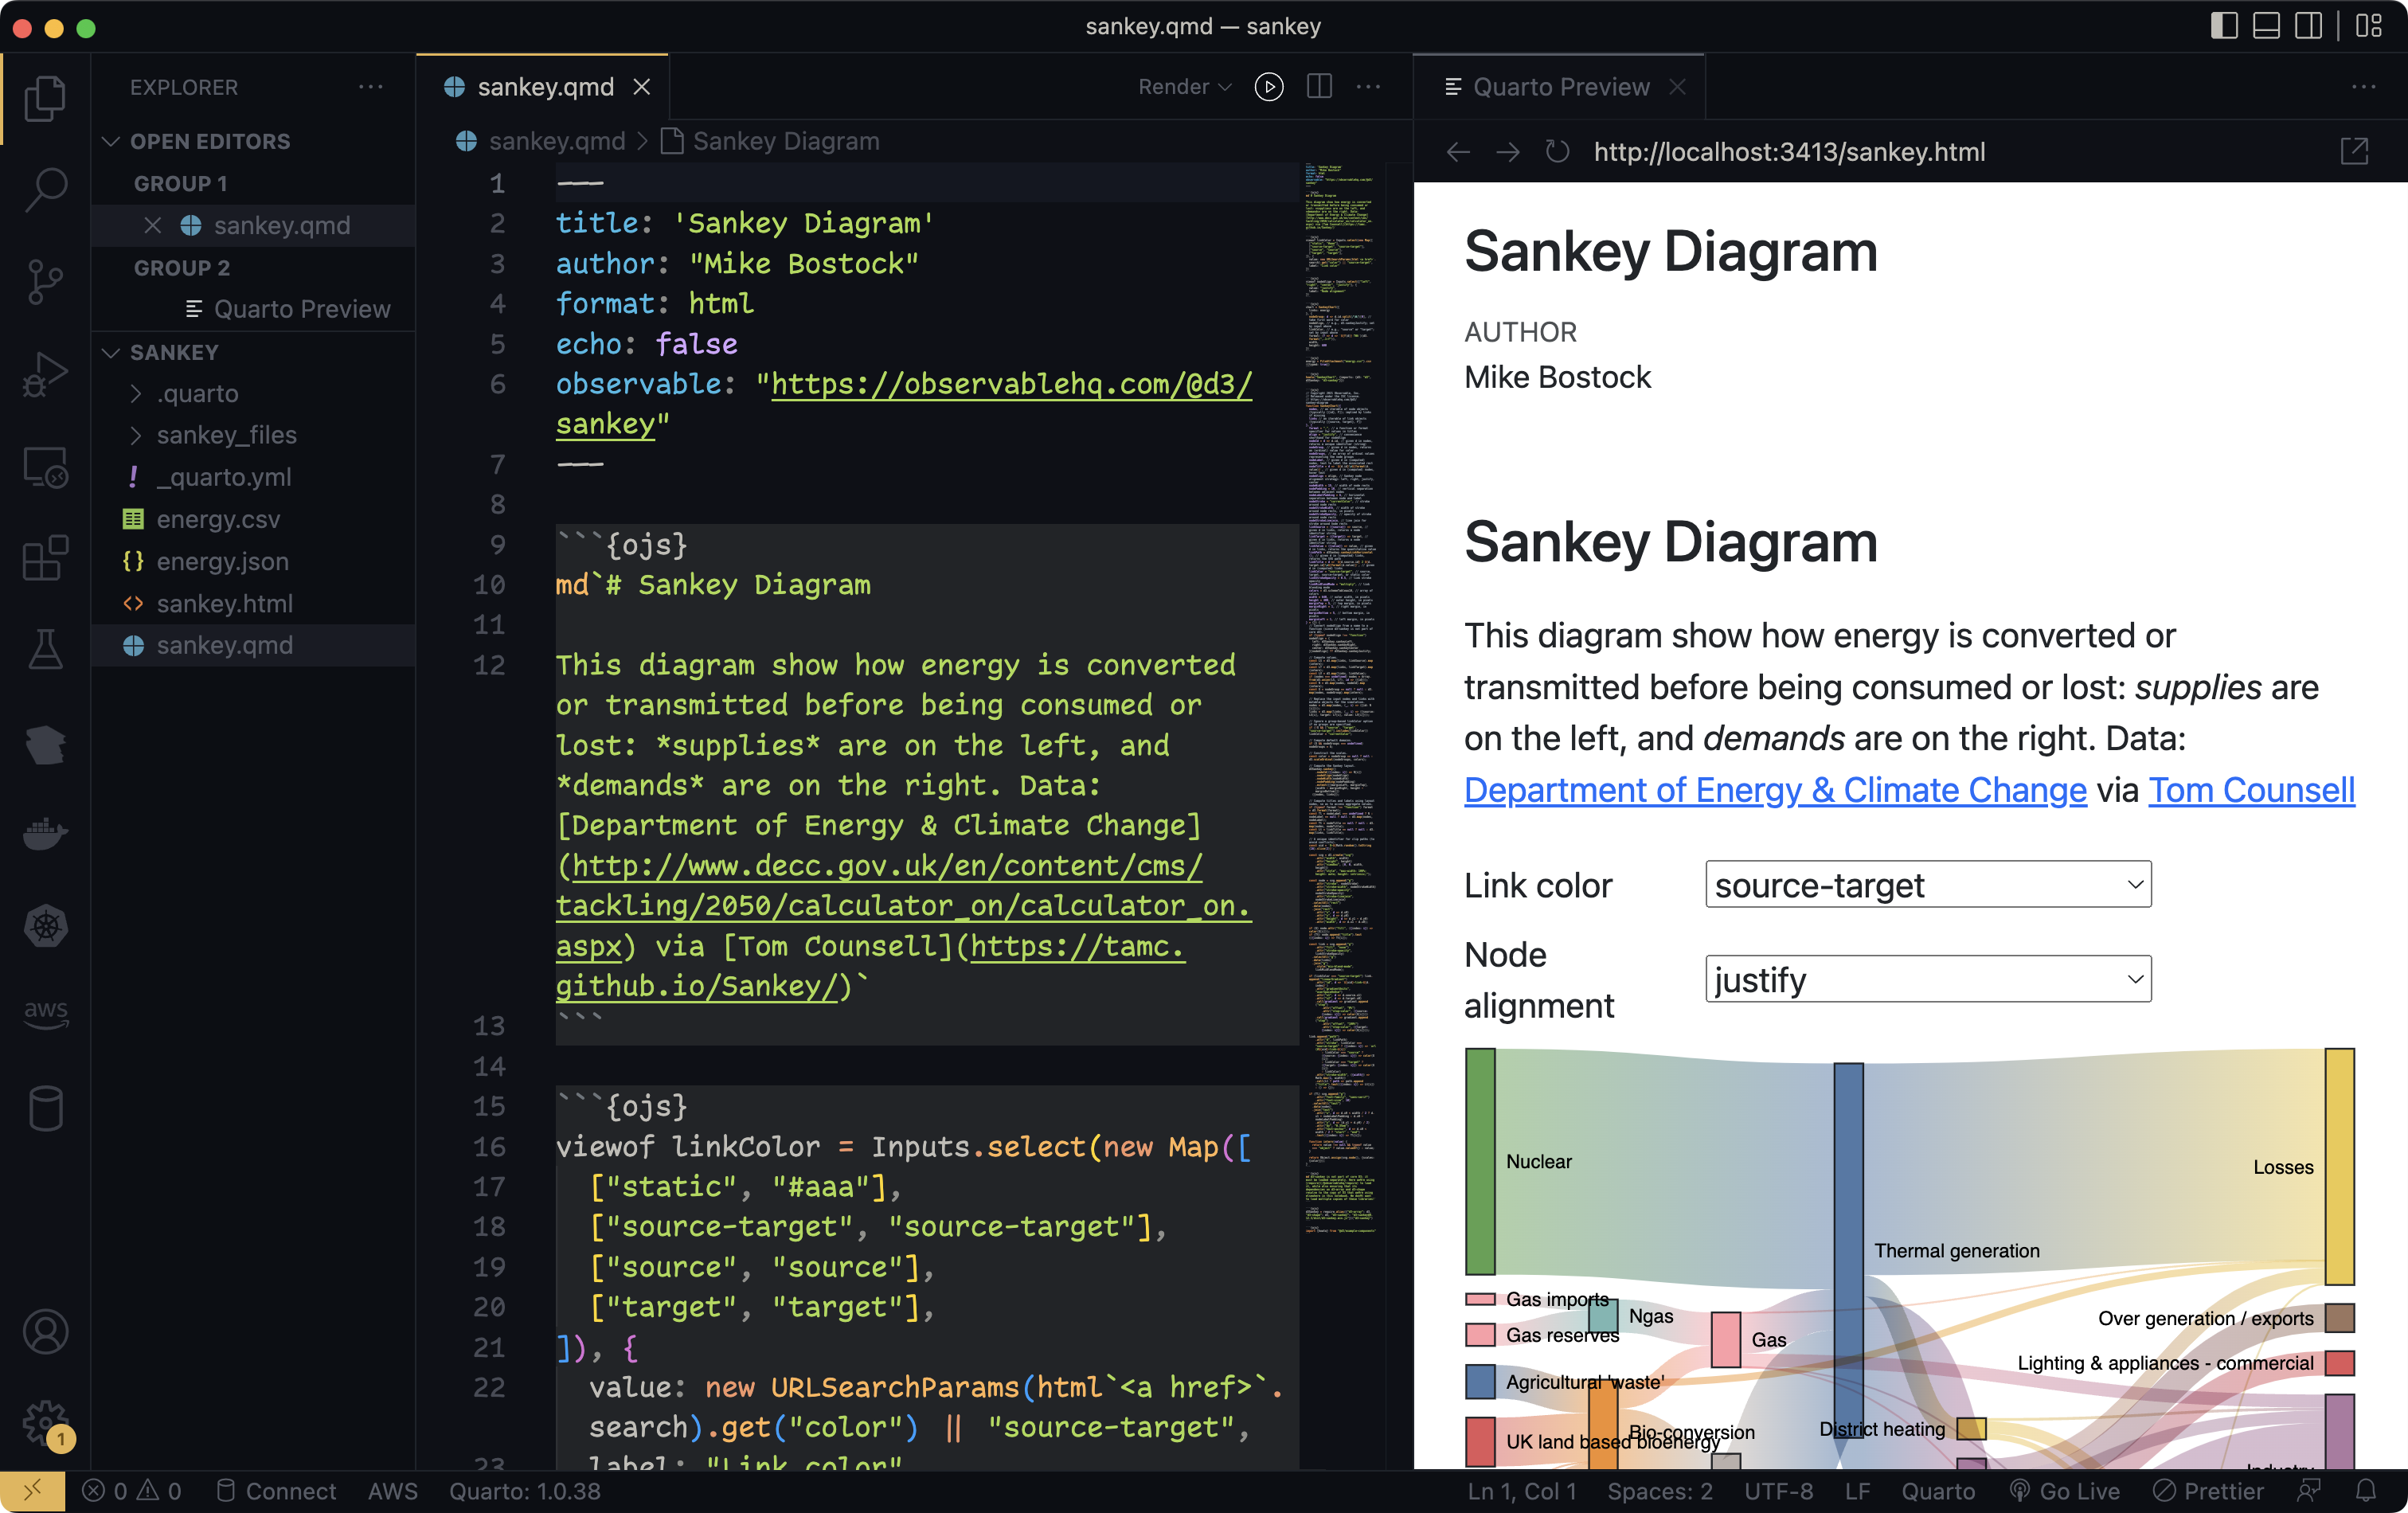Switch to the Quarto Preview tab
The height and width of the screenshot is (1513, 2408).
pos(1559,87)
